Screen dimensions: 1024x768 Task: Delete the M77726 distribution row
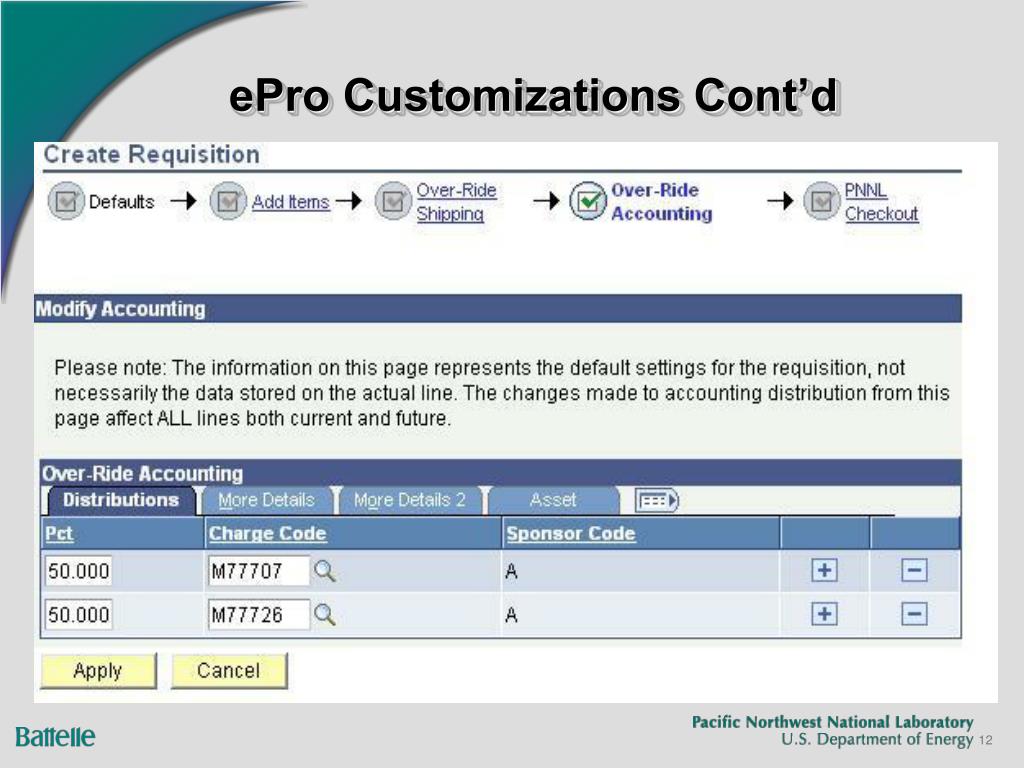[x=914, y=614]
